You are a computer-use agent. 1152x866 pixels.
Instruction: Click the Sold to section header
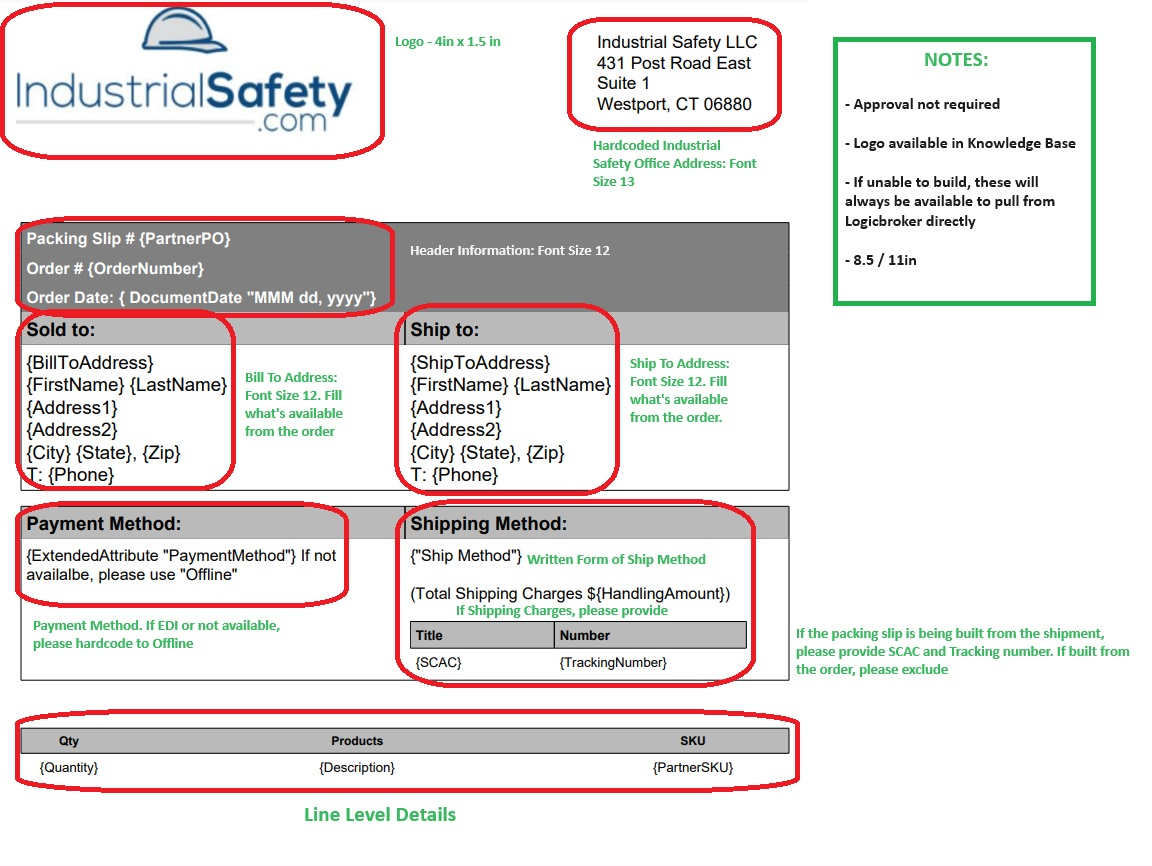coord(61,329)
